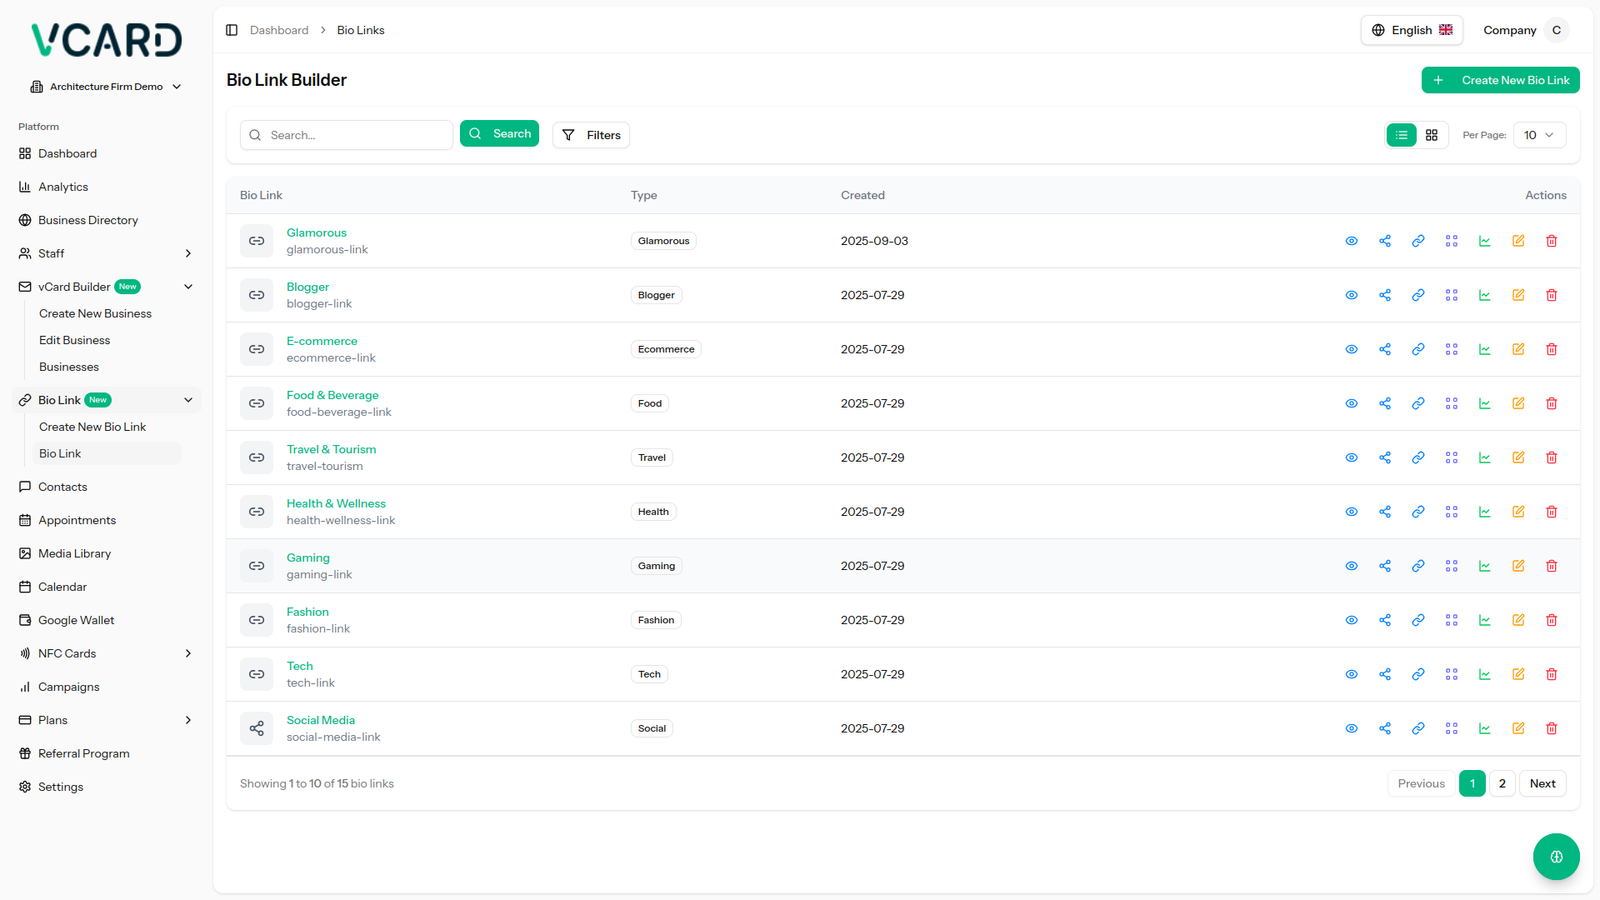This screenshot has height=900, width=1600.
Task: Open the Per Page dropdown
Action: pyautogui.click(x=1538, y=135)
